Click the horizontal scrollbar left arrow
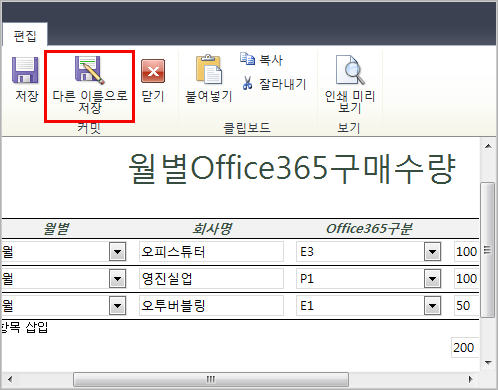 point(10,379)
